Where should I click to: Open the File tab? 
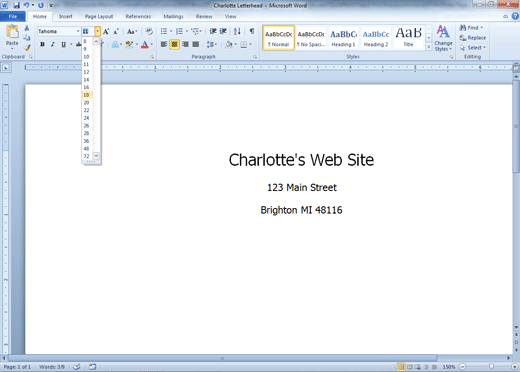(x=13, y=16)
